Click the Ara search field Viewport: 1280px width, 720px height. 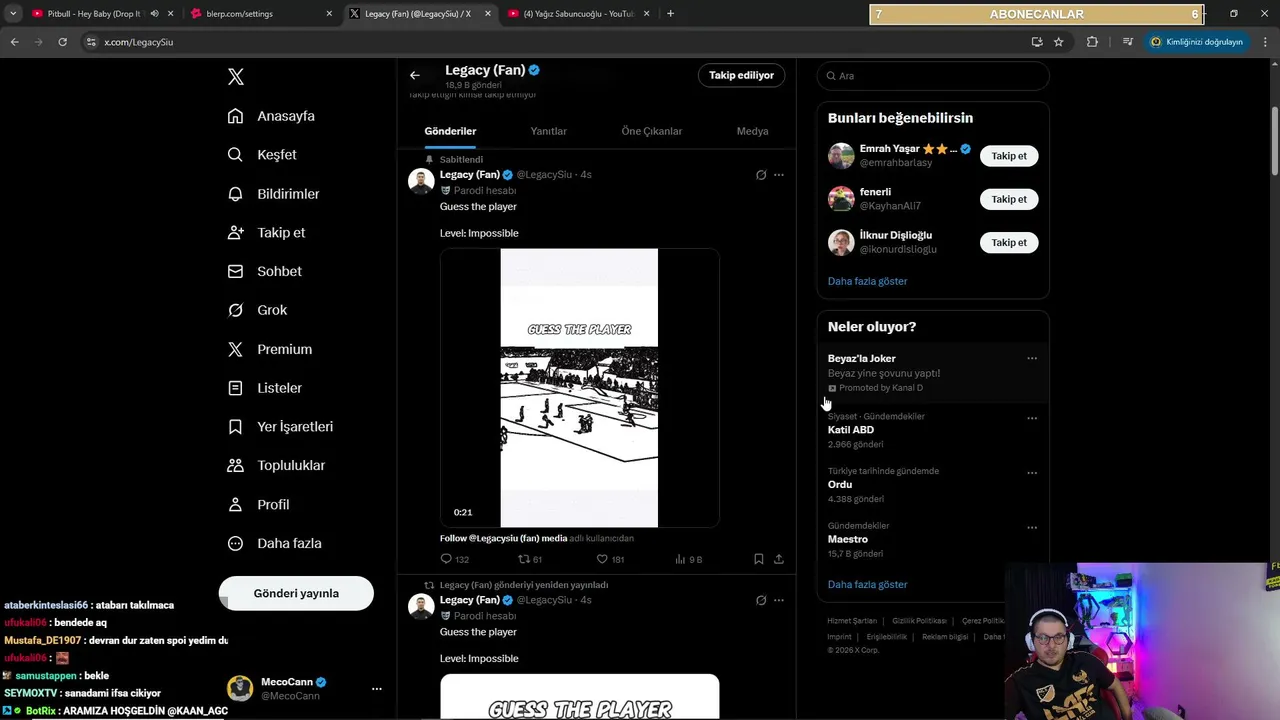tap(933, 76)
